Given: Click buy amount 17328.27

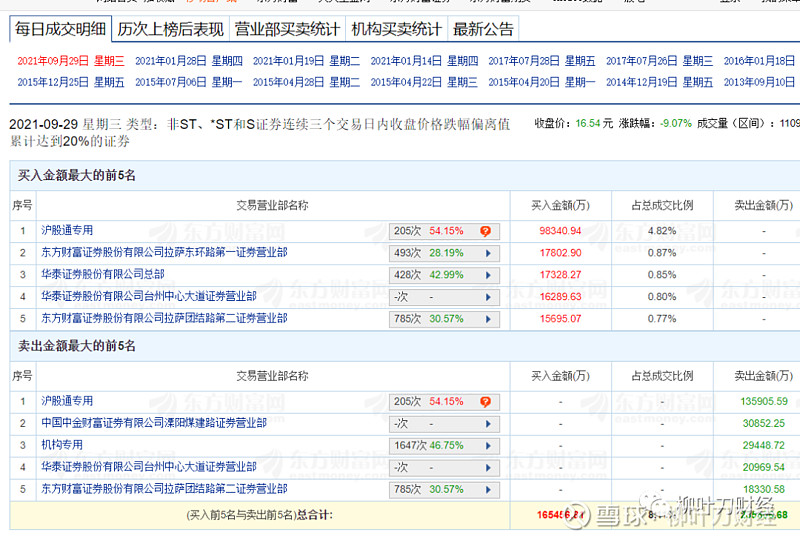Looking at the screenshot, I should pos(560,275).
